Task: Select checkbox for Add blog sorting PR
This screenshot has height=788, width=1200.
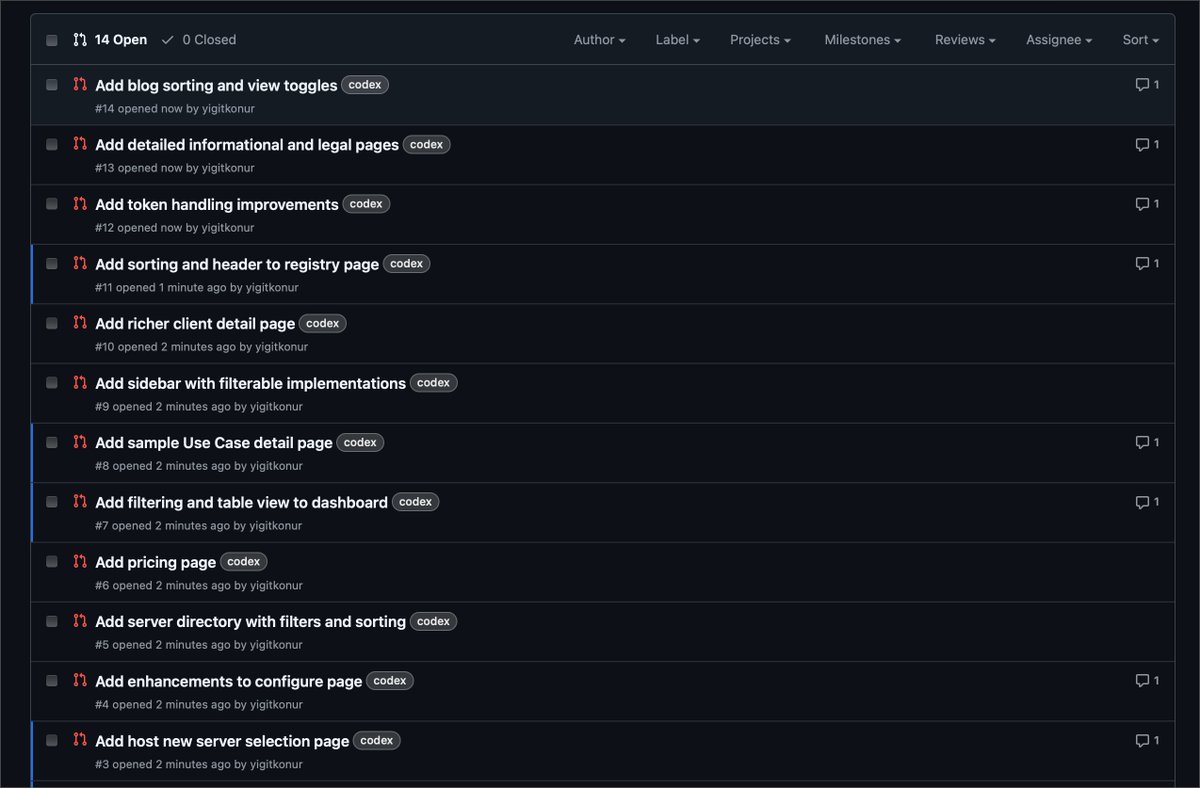Action: coord(52,85)
